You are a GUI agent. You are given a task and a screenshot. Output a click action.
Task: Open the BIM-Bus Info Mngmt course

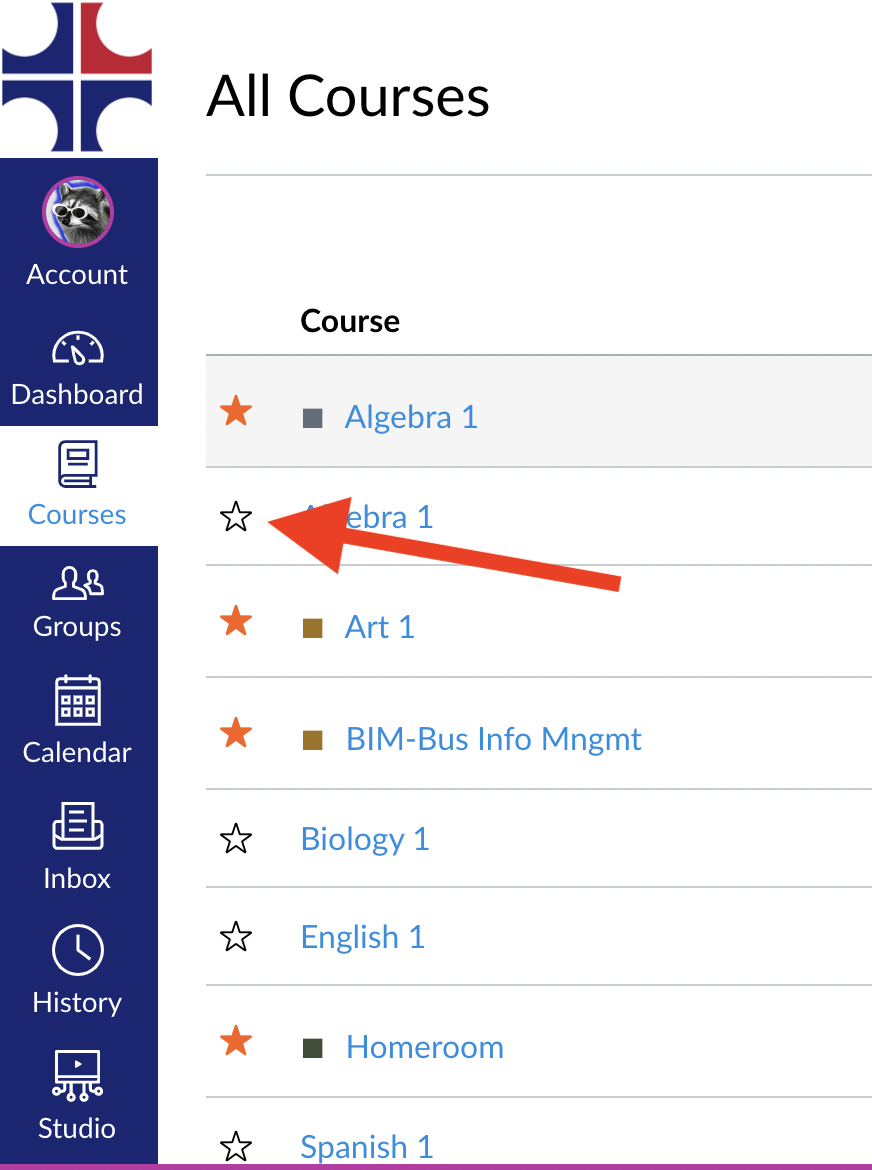[x=493, y=739]
